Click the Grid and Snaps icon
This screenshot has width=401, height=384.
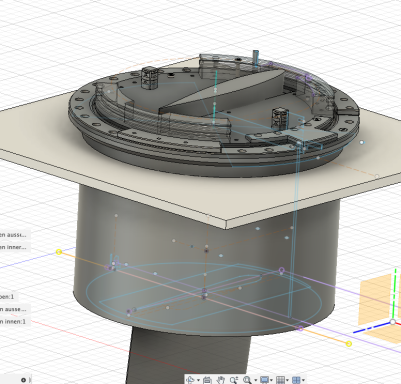click(281, 380)
